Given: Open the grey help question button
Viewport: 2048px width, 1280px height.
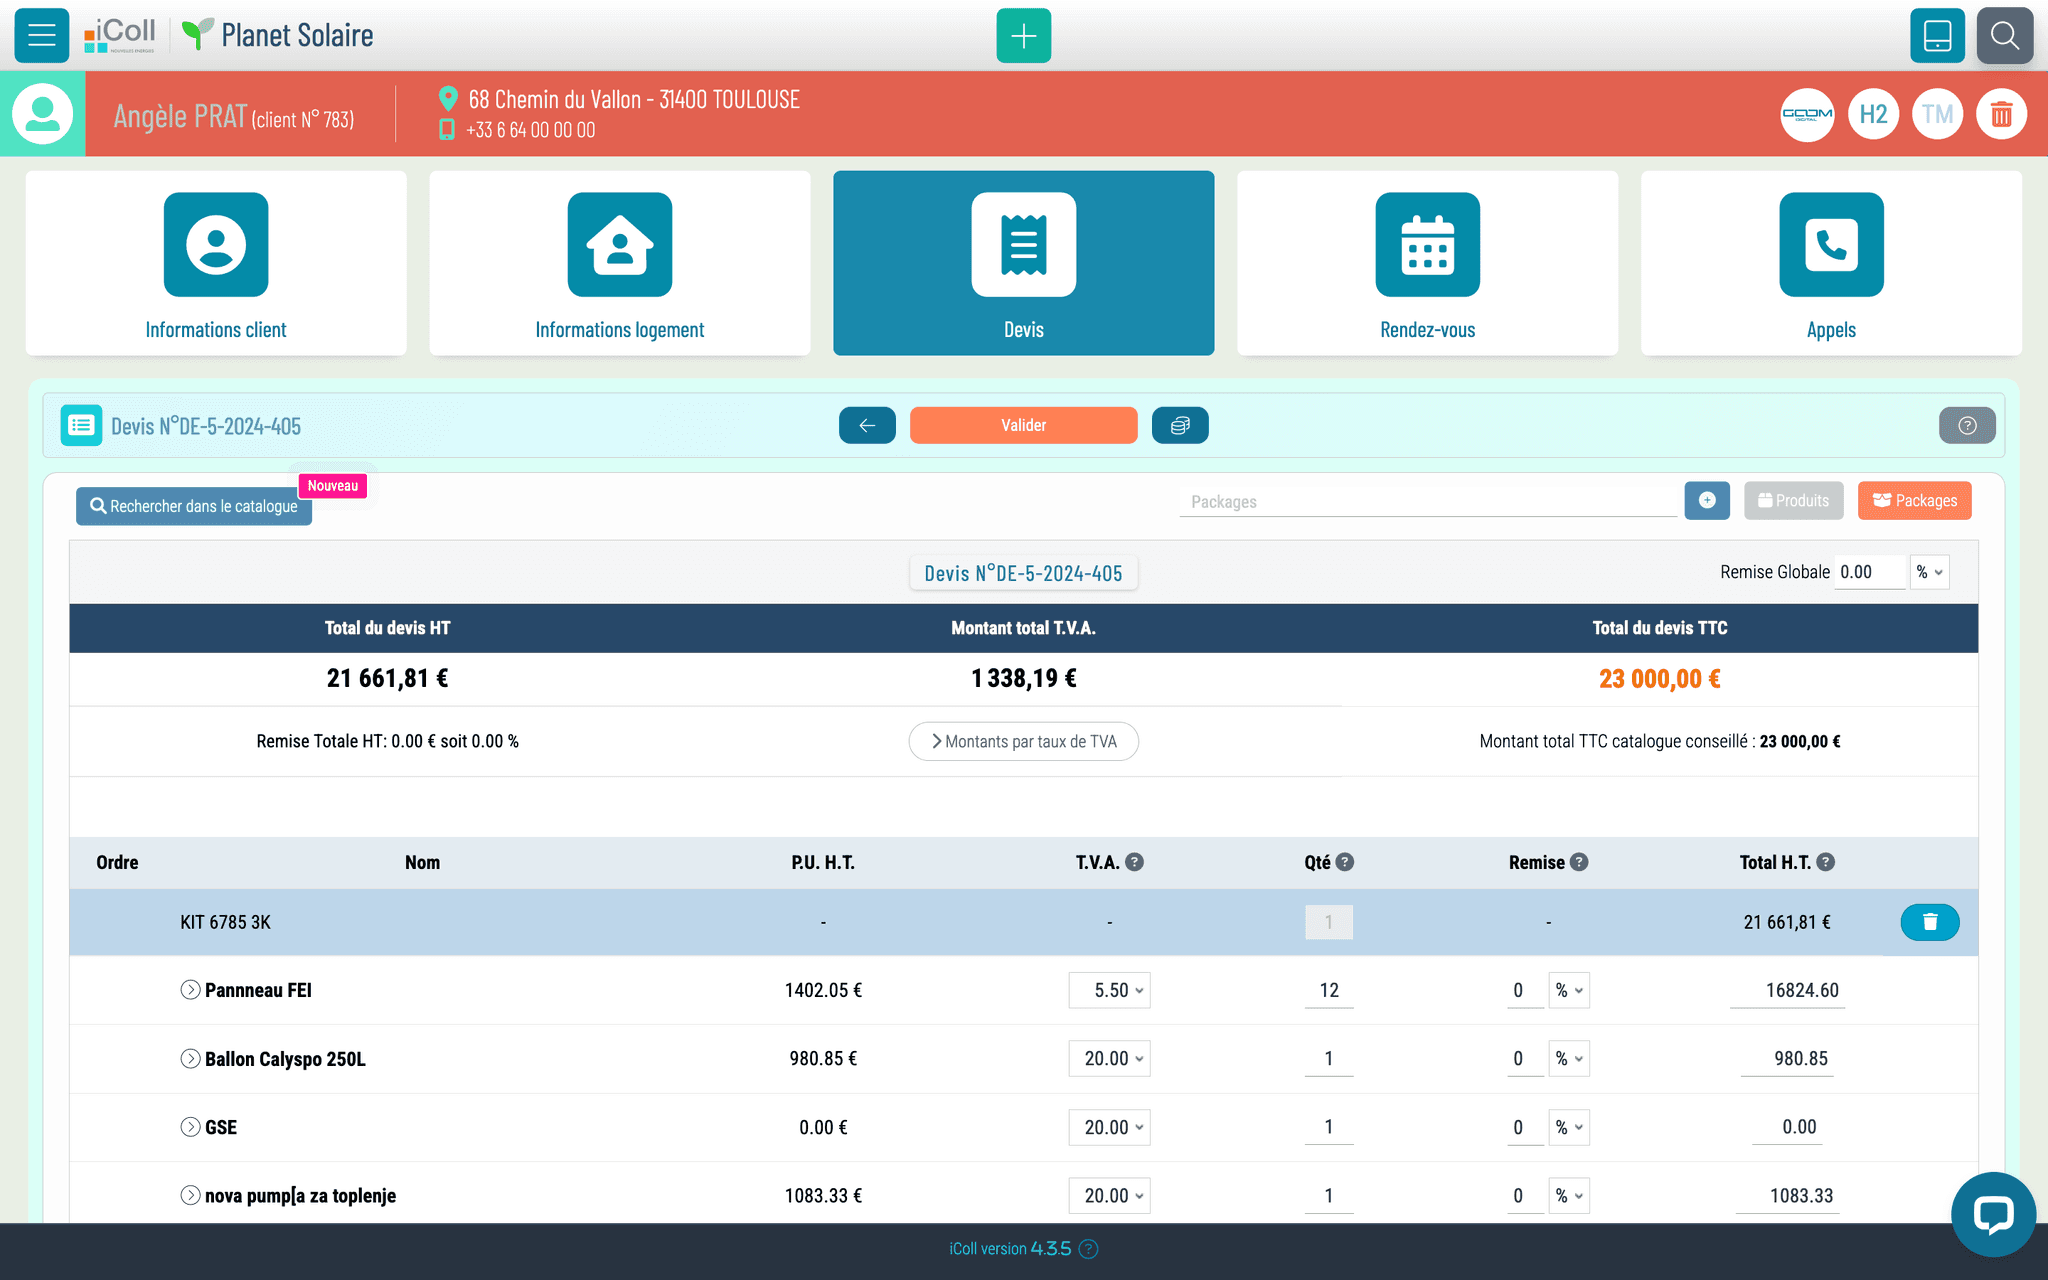Looking at the screenshot, I should pos(1967,425).
